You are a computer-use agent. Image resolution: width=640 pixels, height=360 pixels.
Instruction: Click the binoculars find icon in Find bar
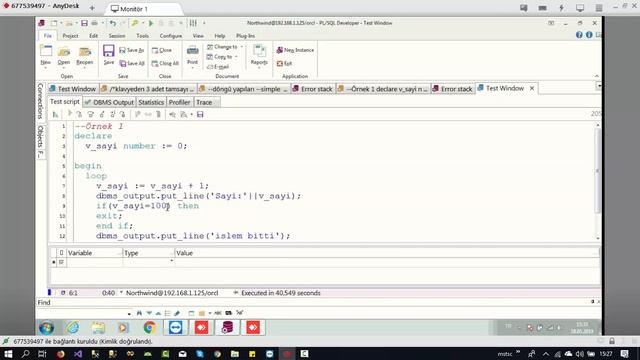click(x=139, y=313)
